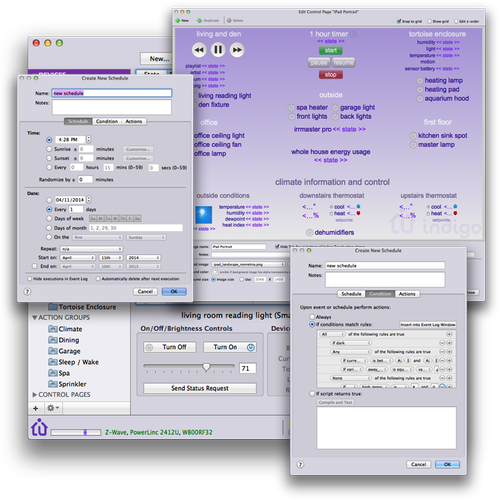Switch to Actions tab in left schedule dialog

click(x=134, y=121)
